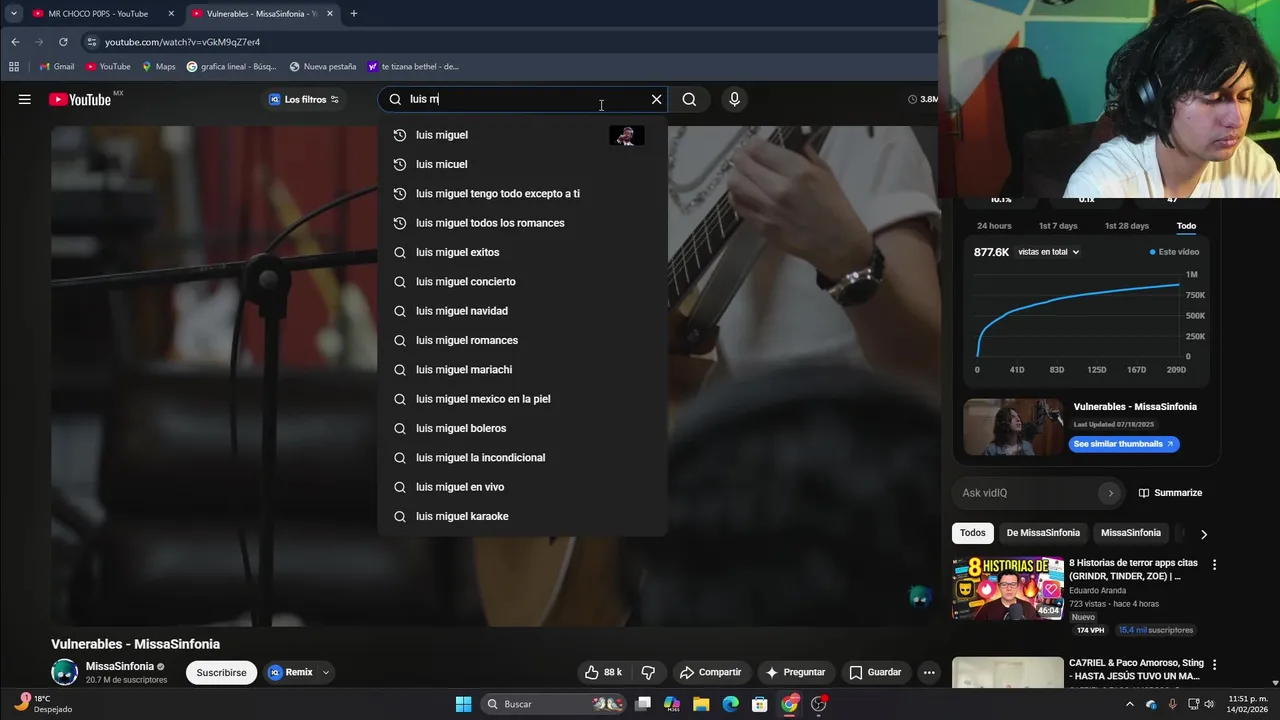Click the Compartir share button
The image size is (1280, 720).
pos(710,673)
